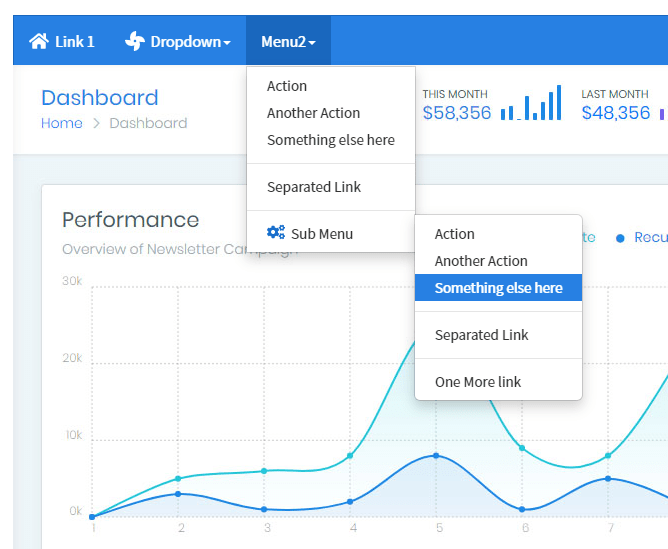Click the Link 1 navbar text
This screenshot has width=668, height=549.
pyautogui.click(x=75, y=41)
